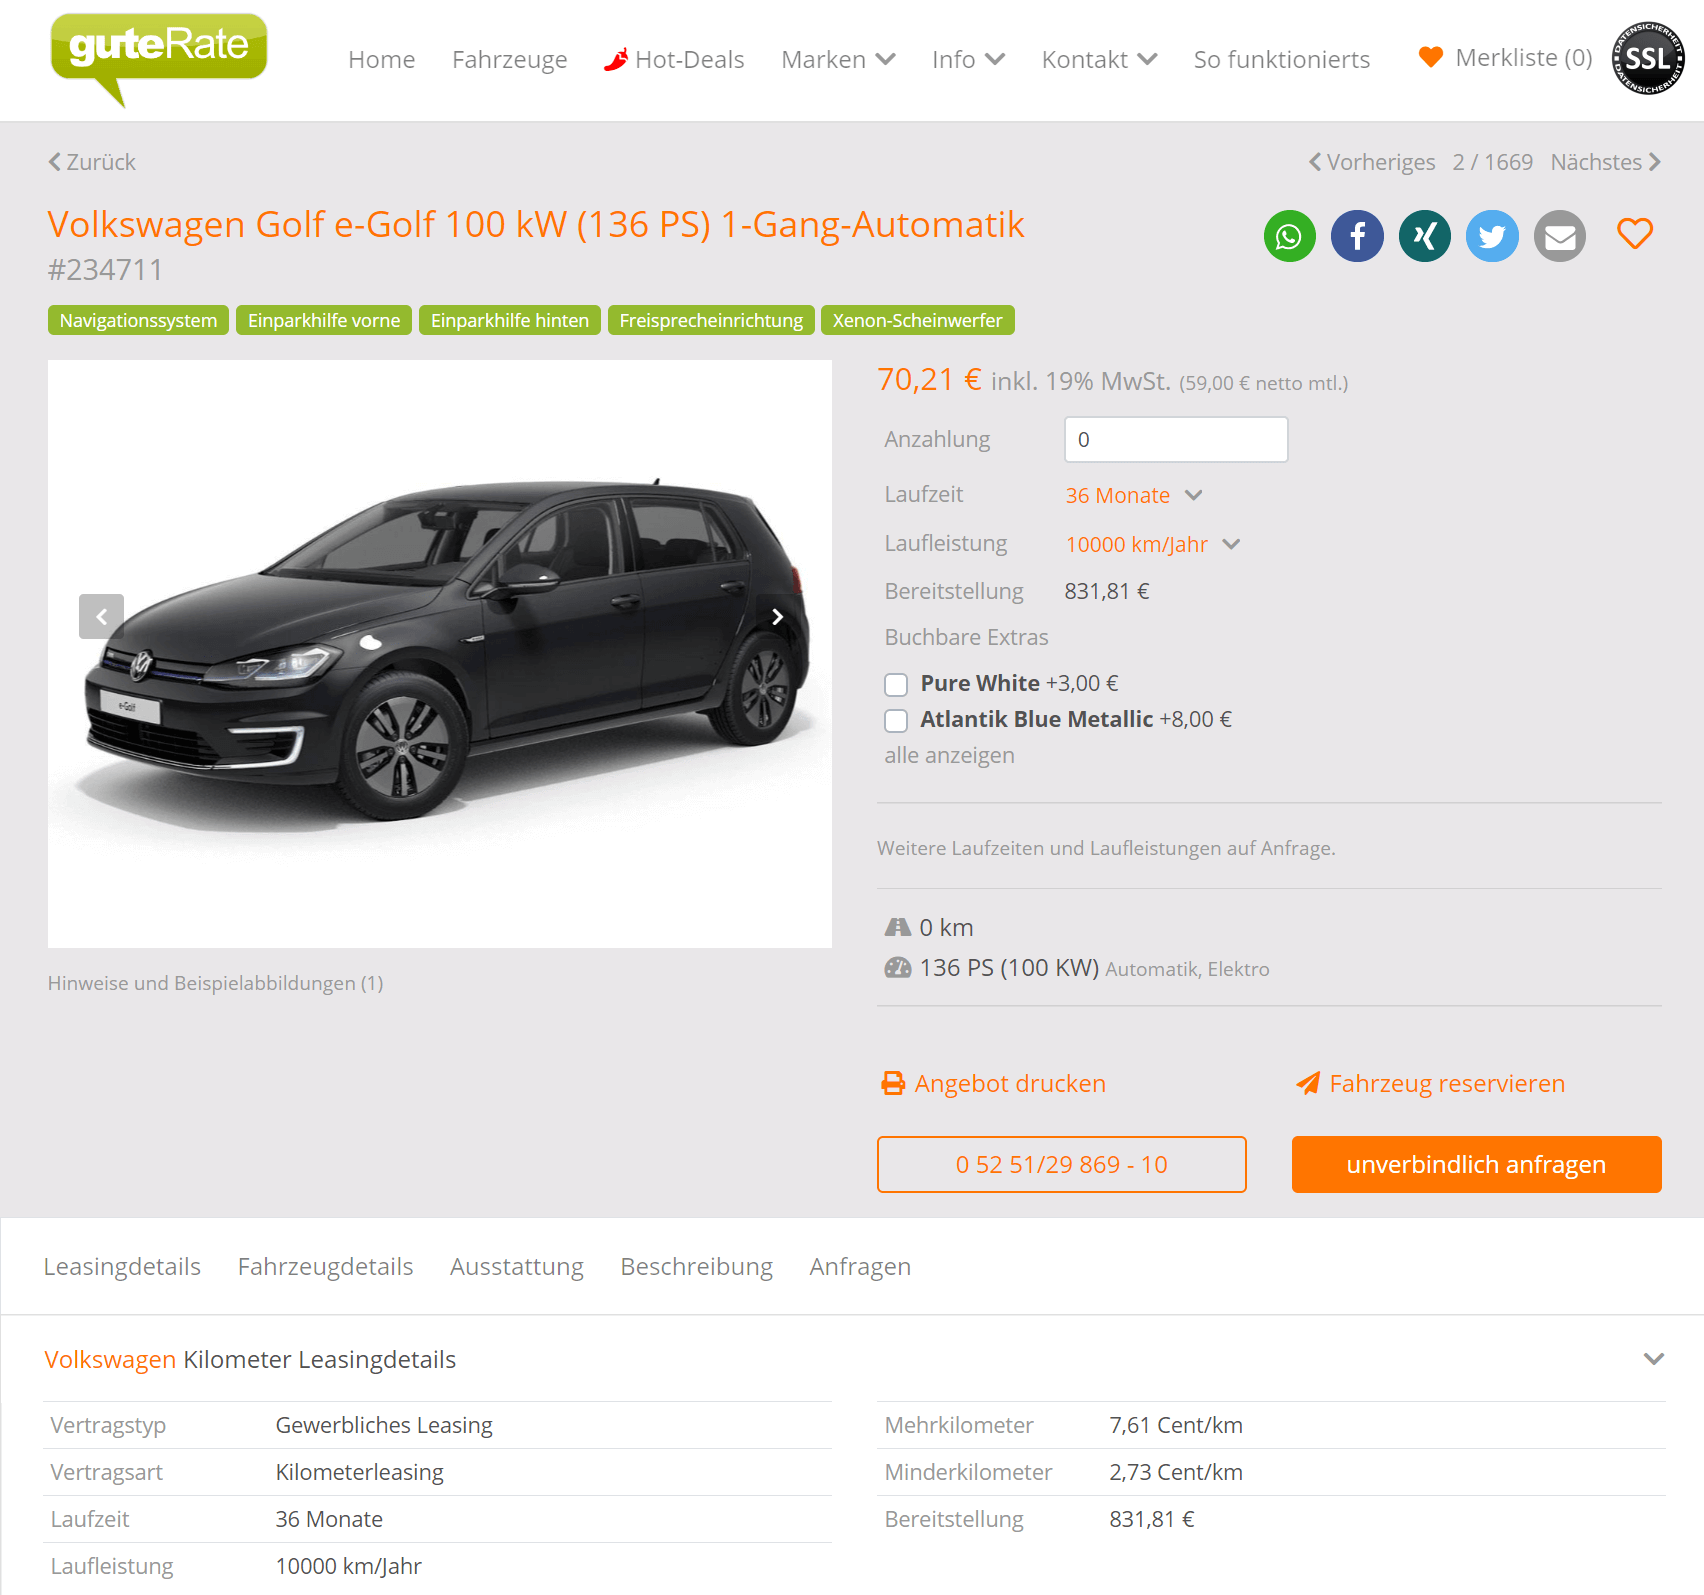Click the guteRate logo
This screenshot has width=1704, height=1595.
click(159, 58)
